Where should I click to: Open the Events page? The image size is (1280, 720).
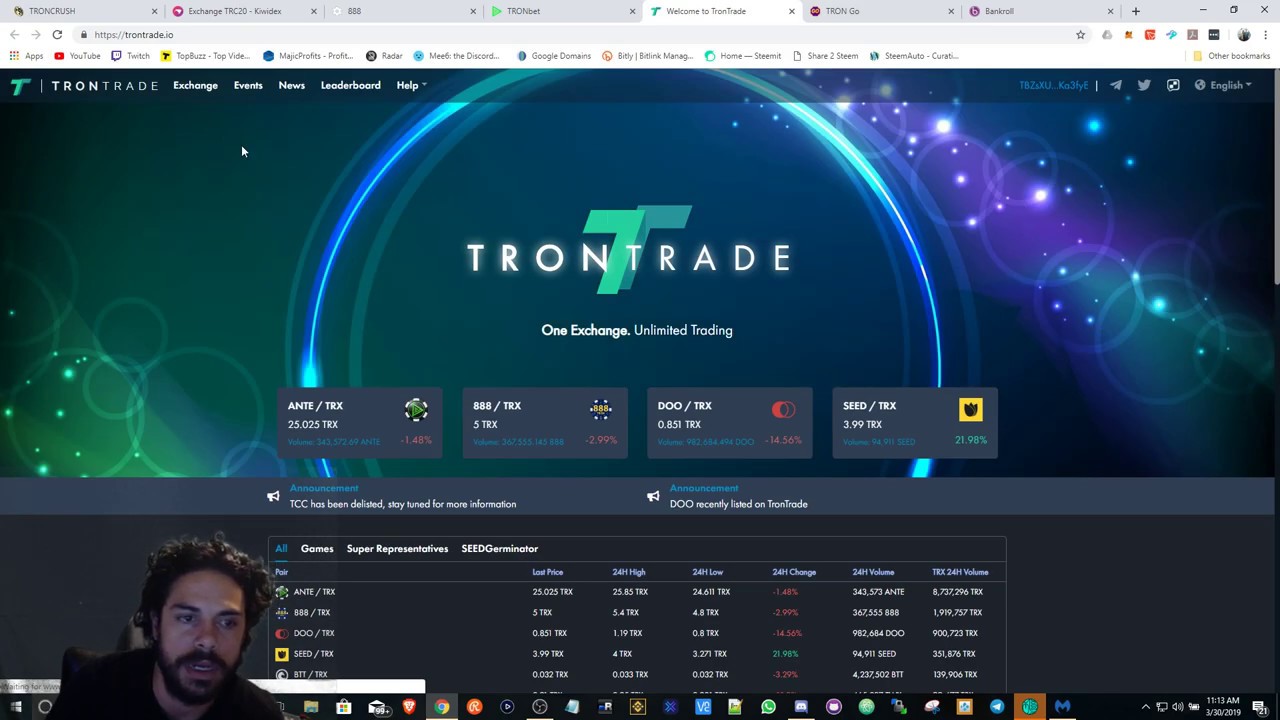[x=248, y=86]
